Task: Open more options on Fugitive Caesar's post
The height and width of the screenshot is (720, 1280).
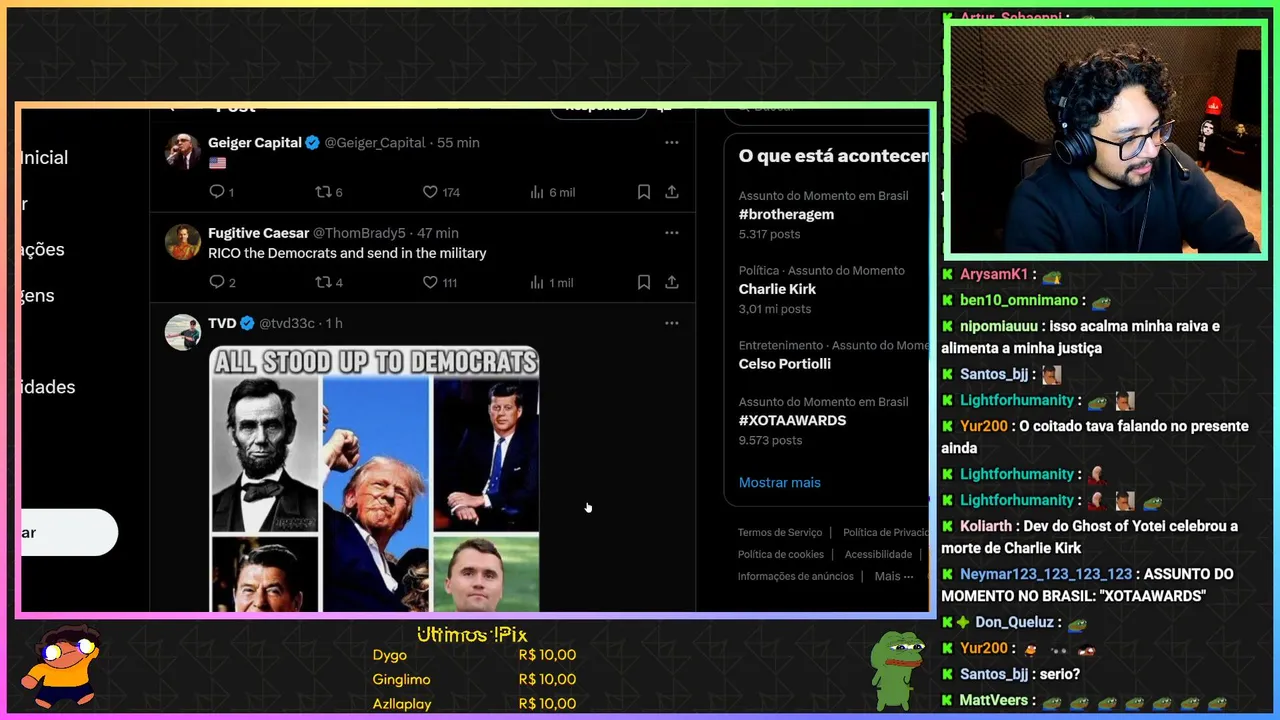Action: [x=672, y=233]
